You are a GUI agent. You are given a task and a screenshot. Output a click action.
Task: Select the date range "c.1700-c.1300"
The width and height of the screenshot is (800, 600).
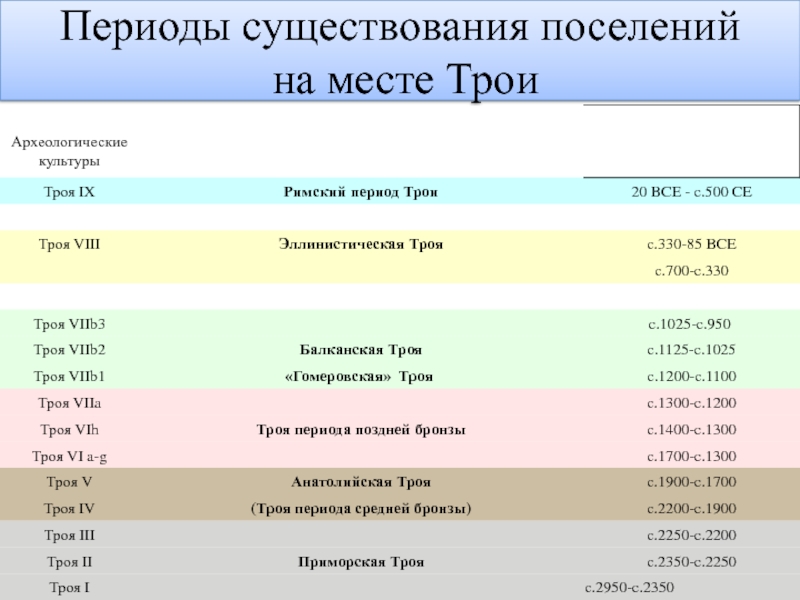pyautogui.click(x=691, y=456)
